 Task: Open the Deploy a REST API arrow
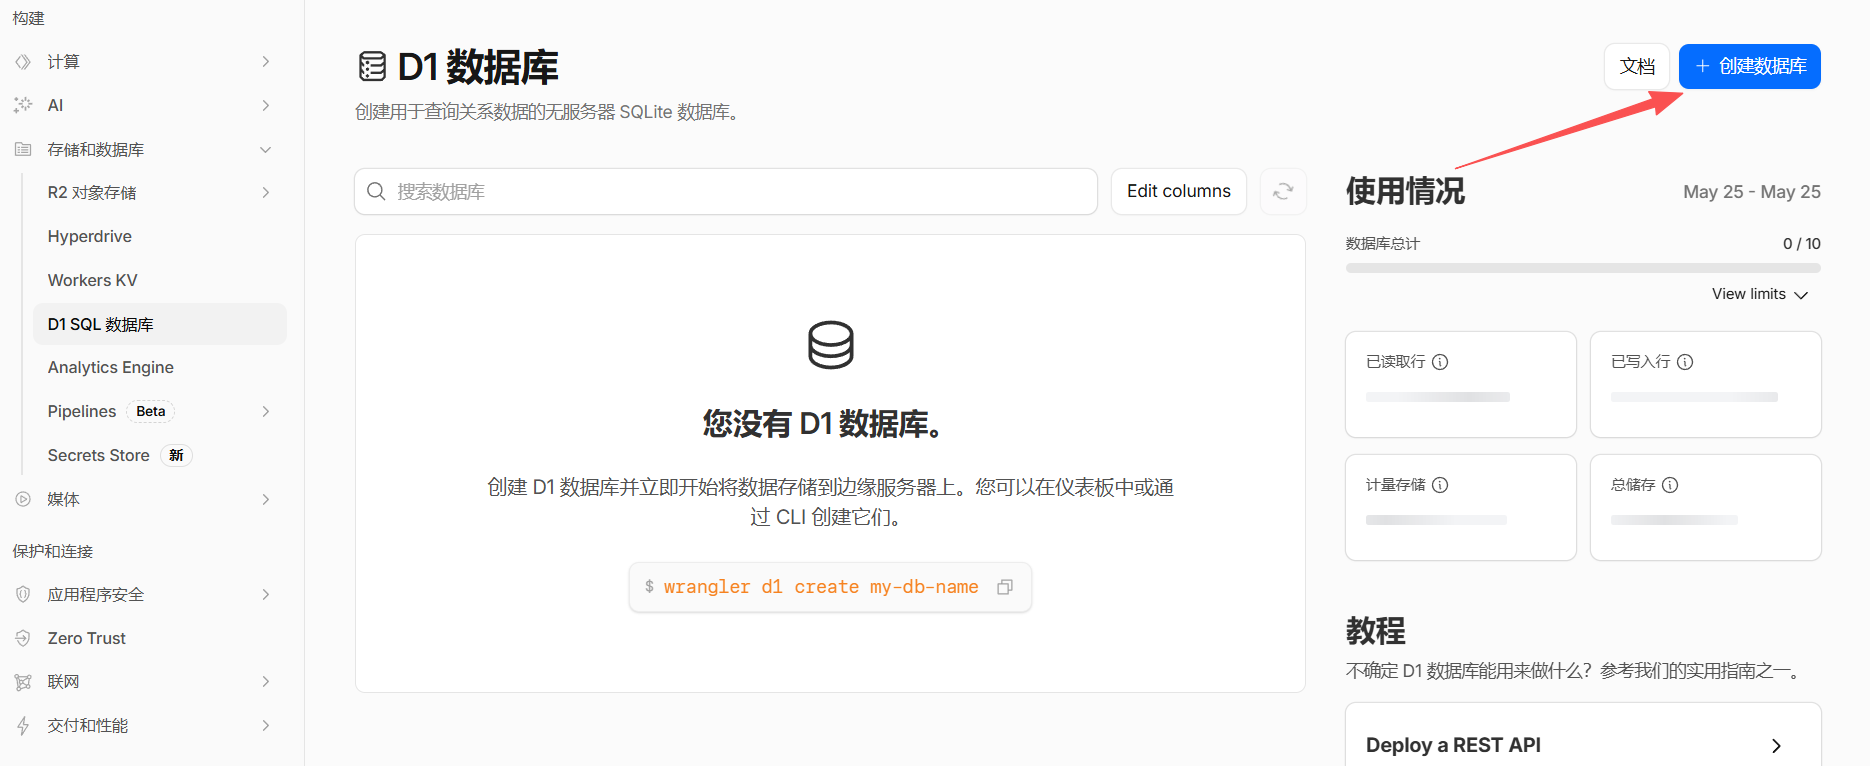(x=1776, y=746)
